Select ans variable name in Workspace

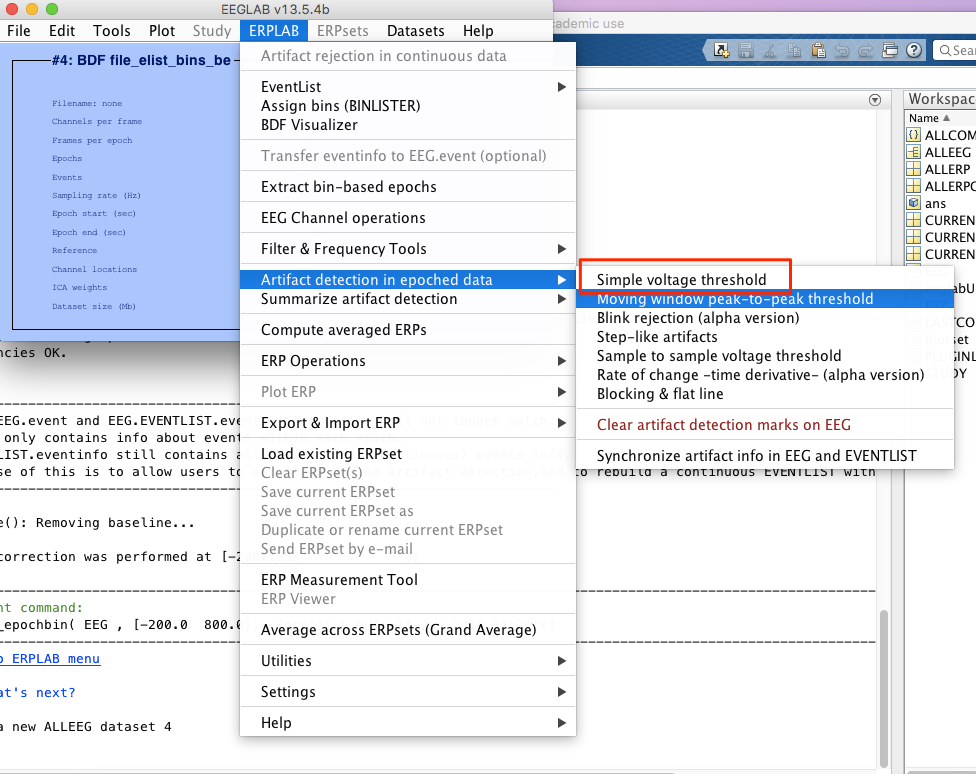coord(935,204)
